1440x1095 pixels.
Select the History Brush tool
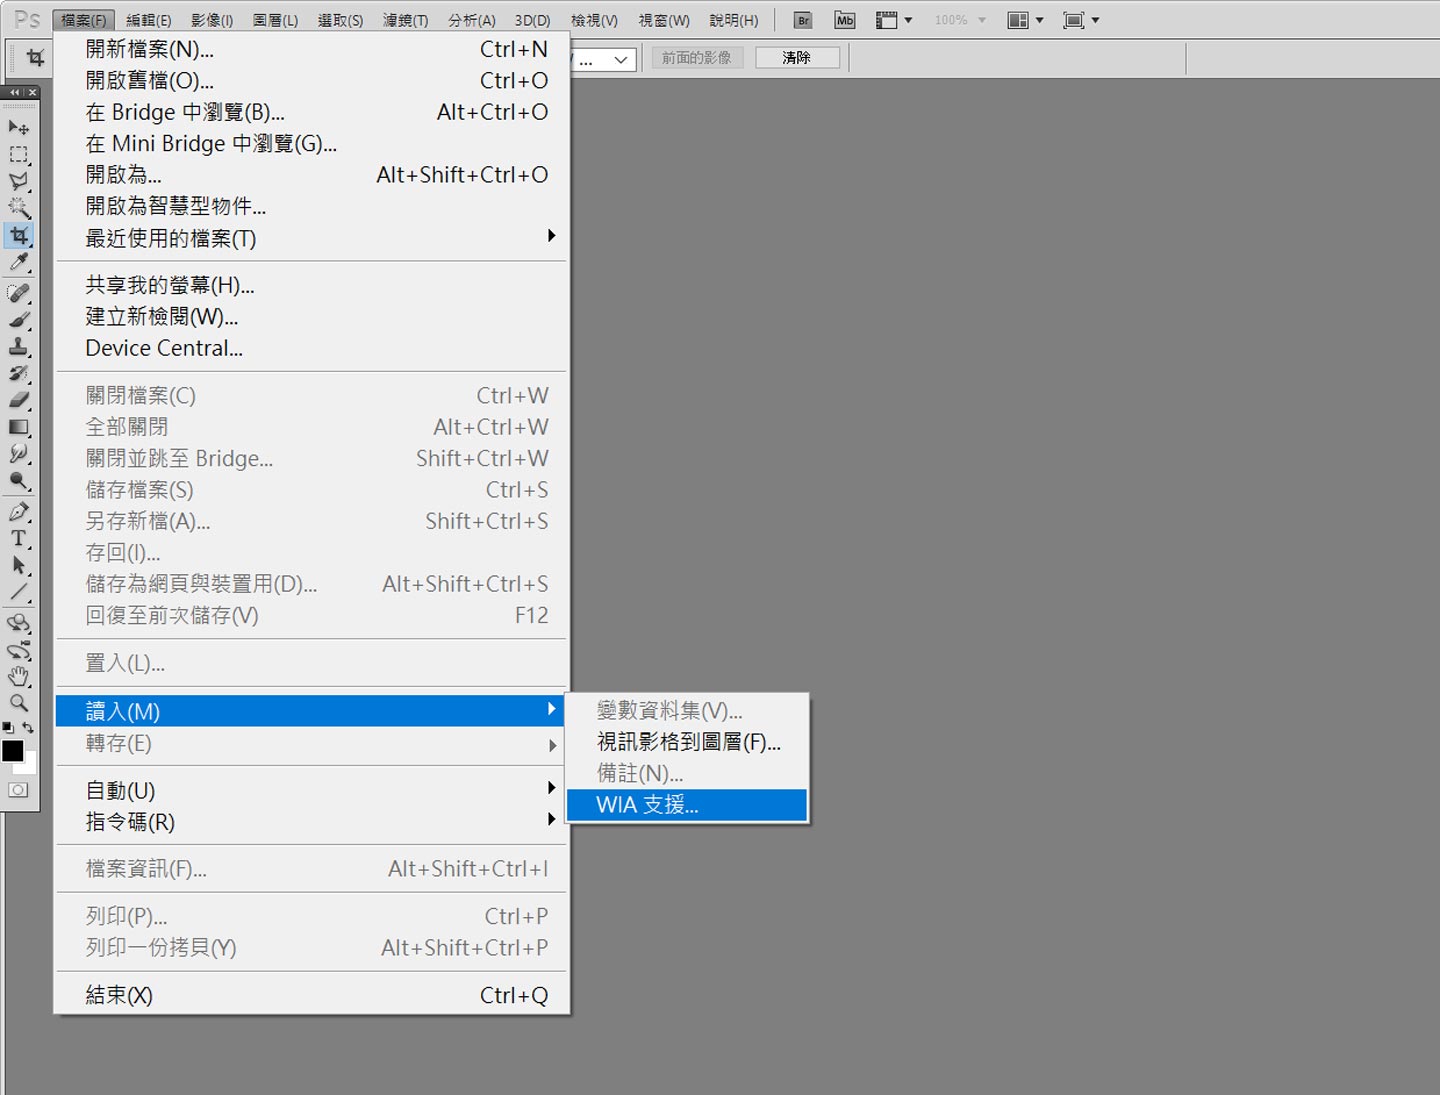tap(19, 373)
